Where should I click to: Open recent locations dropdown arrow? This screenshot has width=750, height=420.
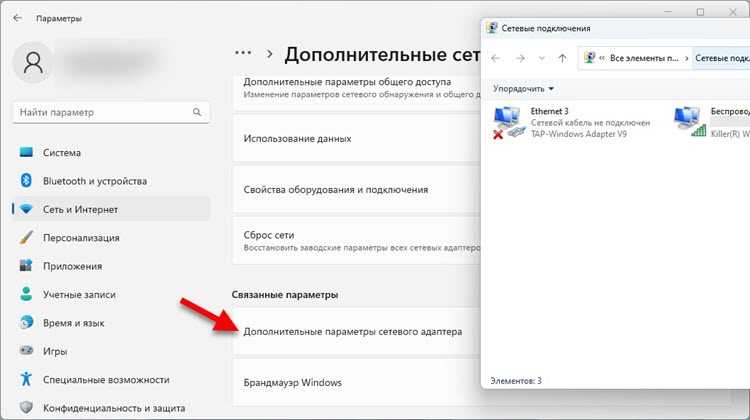(x=541, y=58)
